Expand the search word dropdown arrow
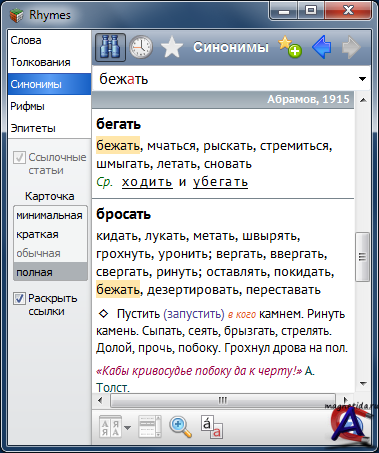Viewport: 379px width, 453px height. click(x=362, y=79)
